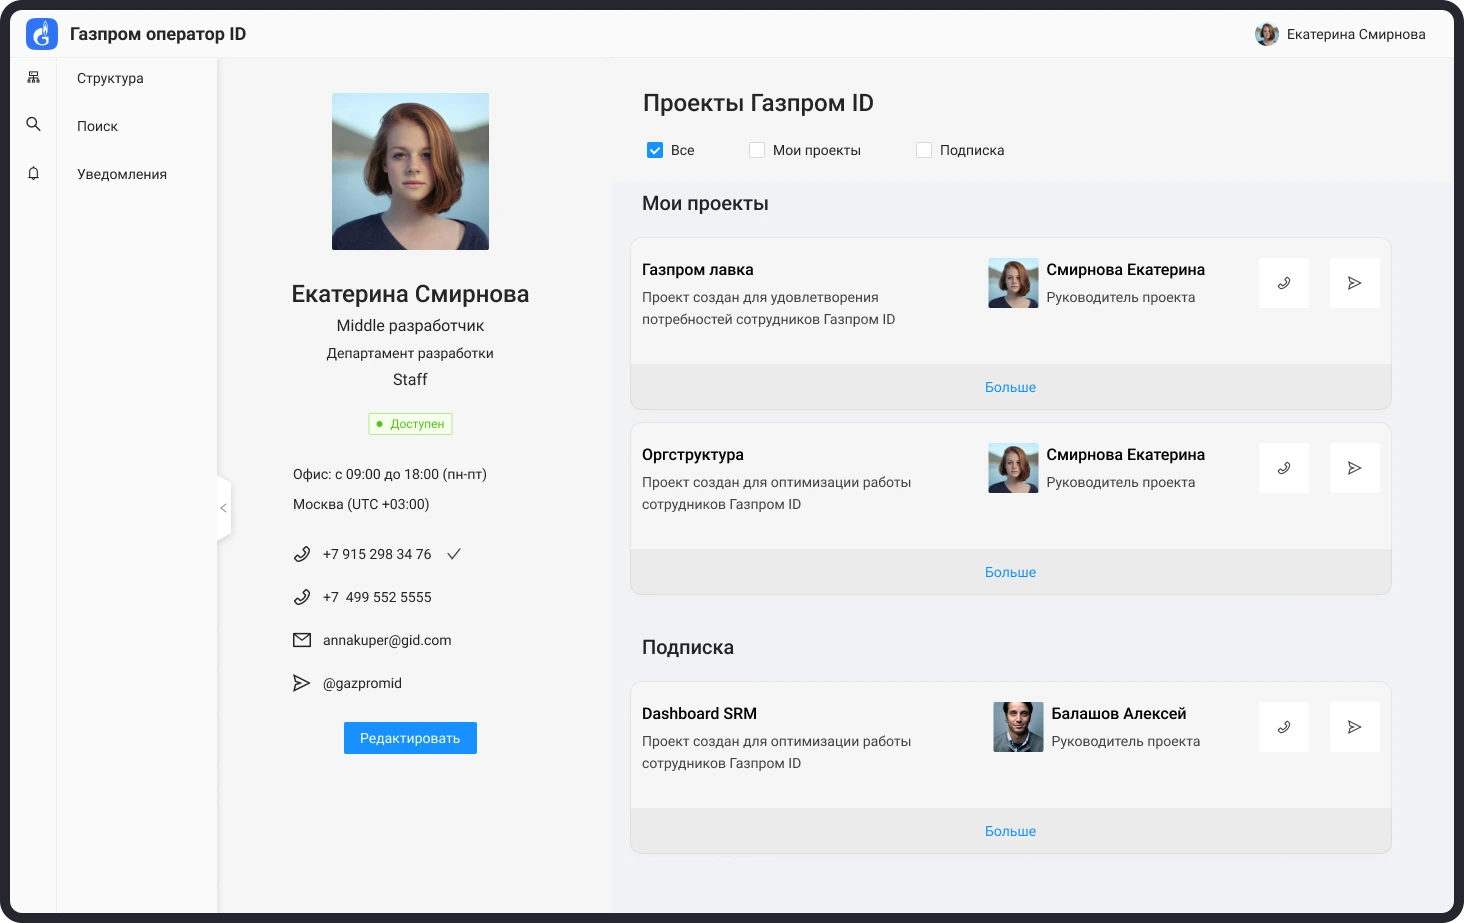The width and height of the screenshot is (1464, 923).
Task: Expand Больше on Dashboard SRM card
Action: pos(1010,831)
